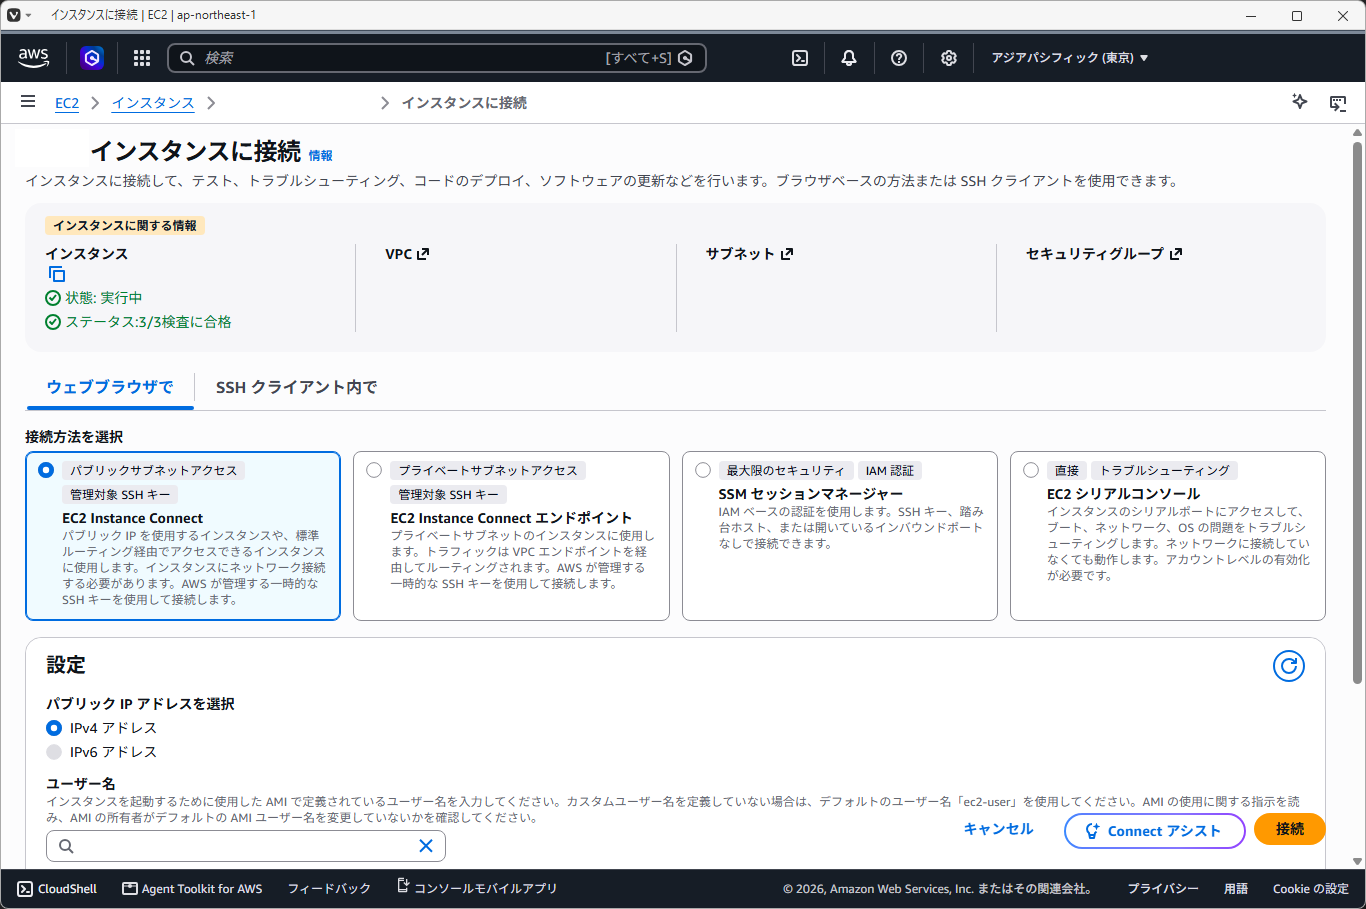Open the help question mark icon
Screen dimensions: 1366x909
(x=899, y=58)
